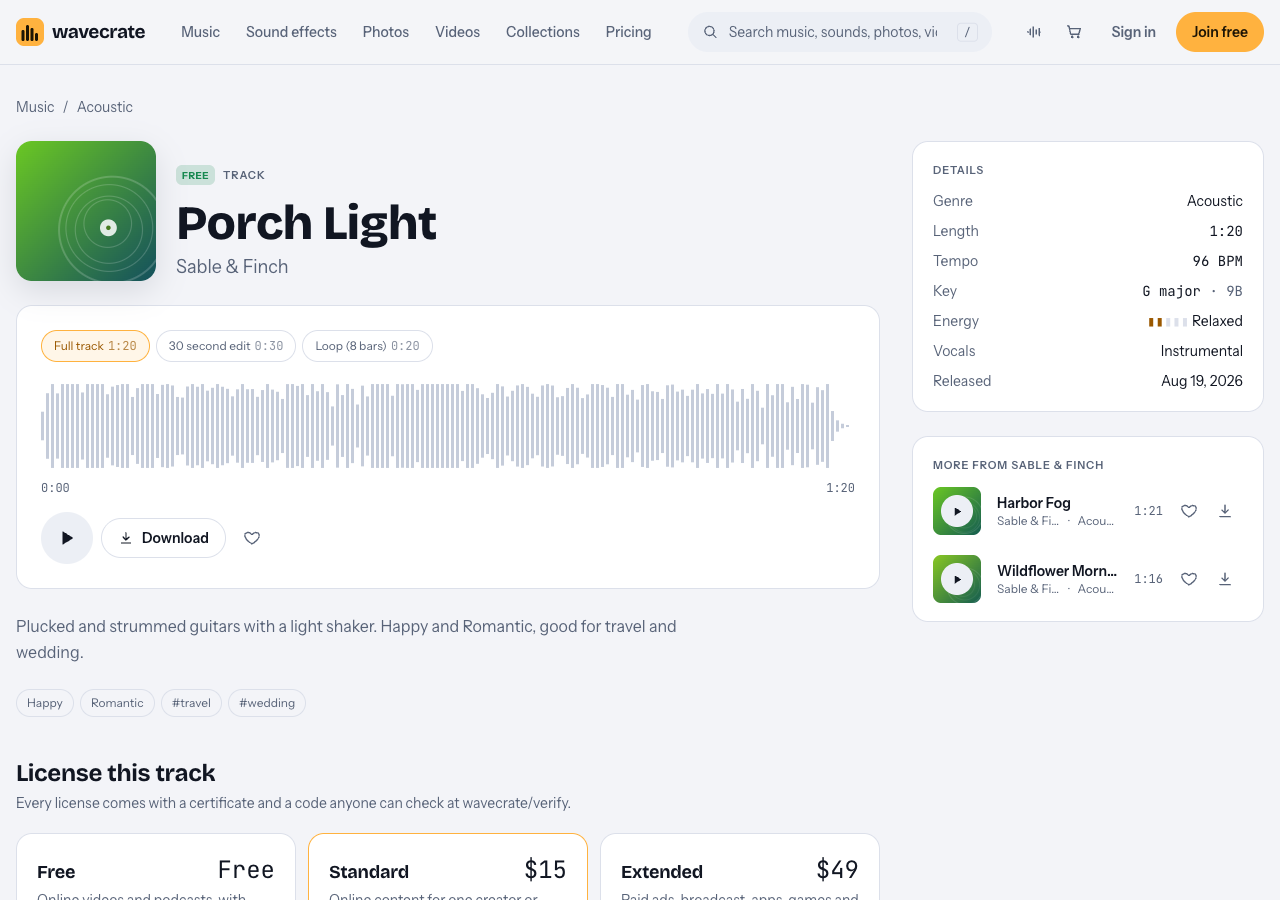Open the #travel tag
The image size is (1280, 900).
click(191, 703)
